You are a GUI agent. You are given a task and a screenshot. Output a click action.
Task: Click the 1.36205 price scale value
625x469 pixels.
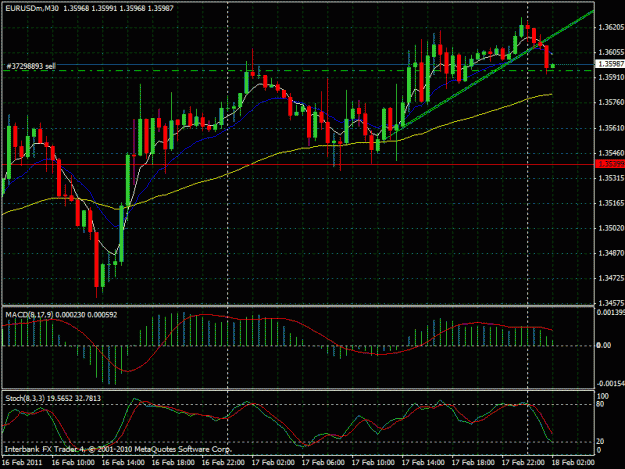[x=611, y=27]
